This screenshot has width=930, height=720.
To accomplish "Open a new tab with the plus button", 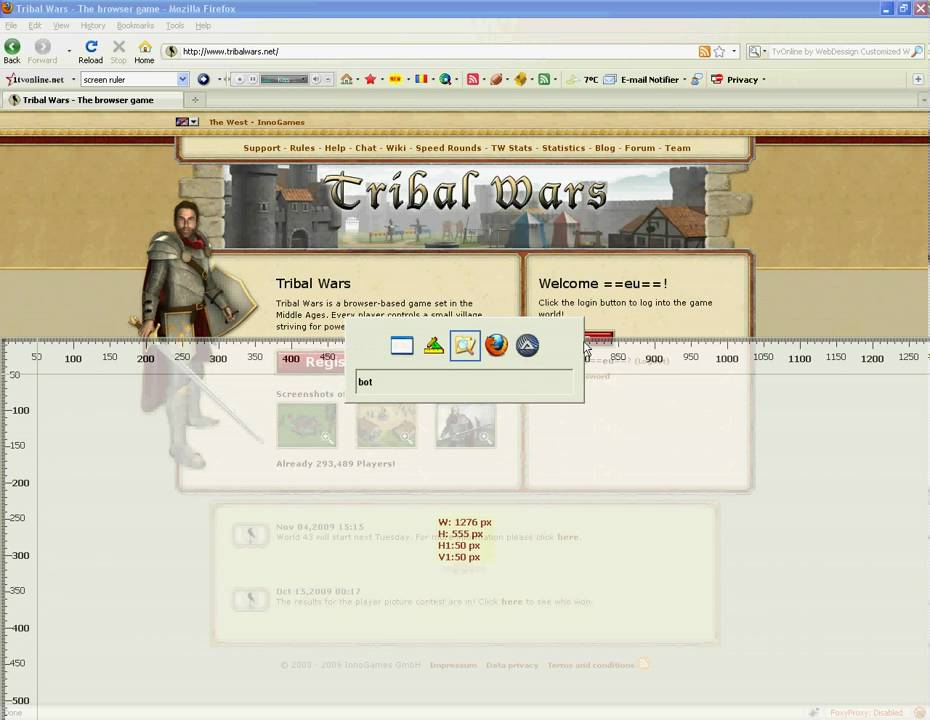I will point(195,100).
